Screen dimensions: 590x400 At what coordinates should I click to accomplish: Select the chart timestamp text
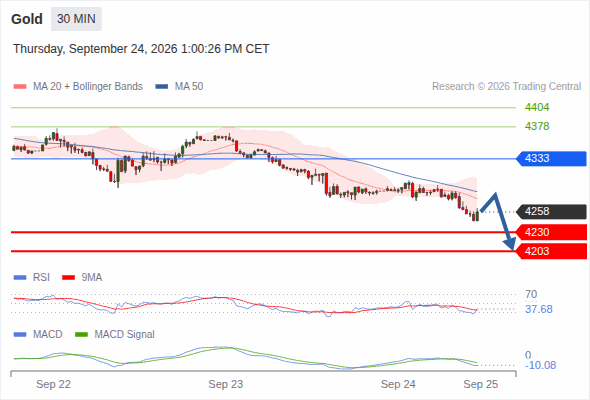141,49
